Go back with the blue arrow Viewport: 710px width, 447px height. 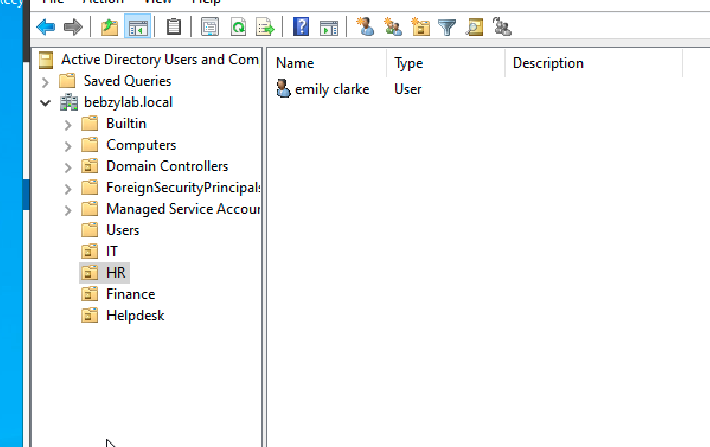(45, 27)
